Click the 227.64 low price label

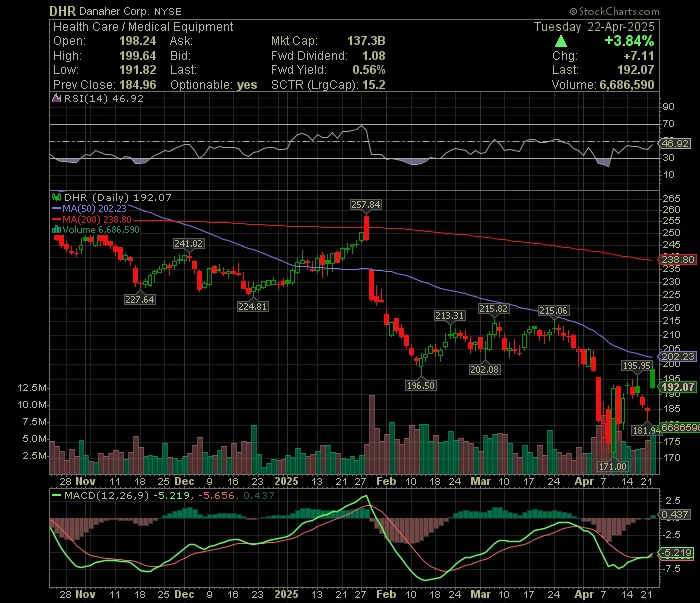[140, 299]
